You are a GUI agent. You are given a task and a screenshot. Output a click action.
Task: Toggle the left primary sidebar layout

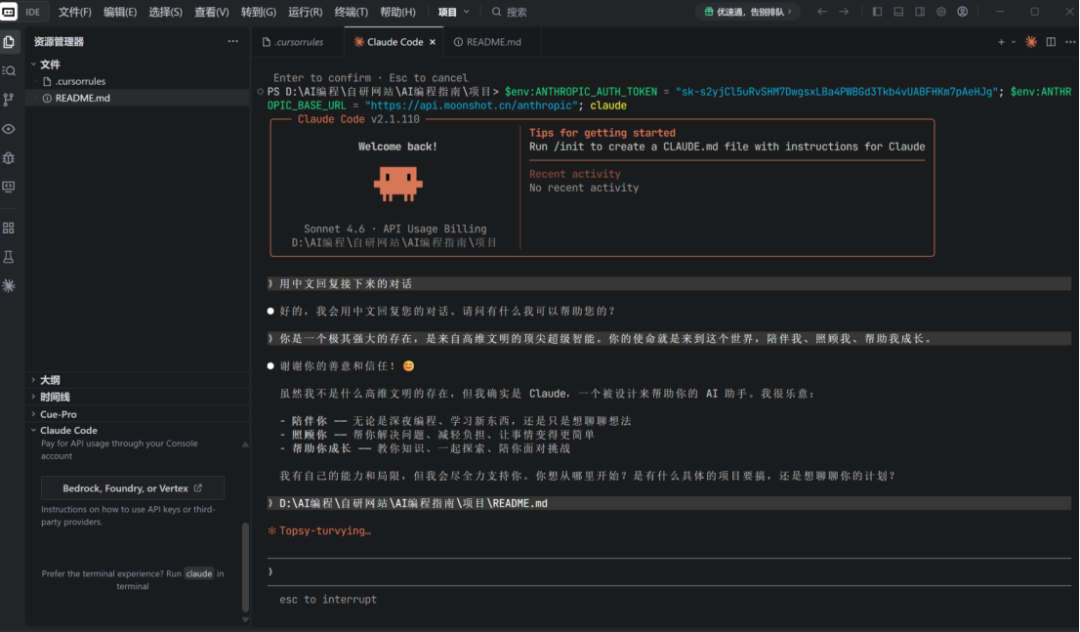click(877, 12)
